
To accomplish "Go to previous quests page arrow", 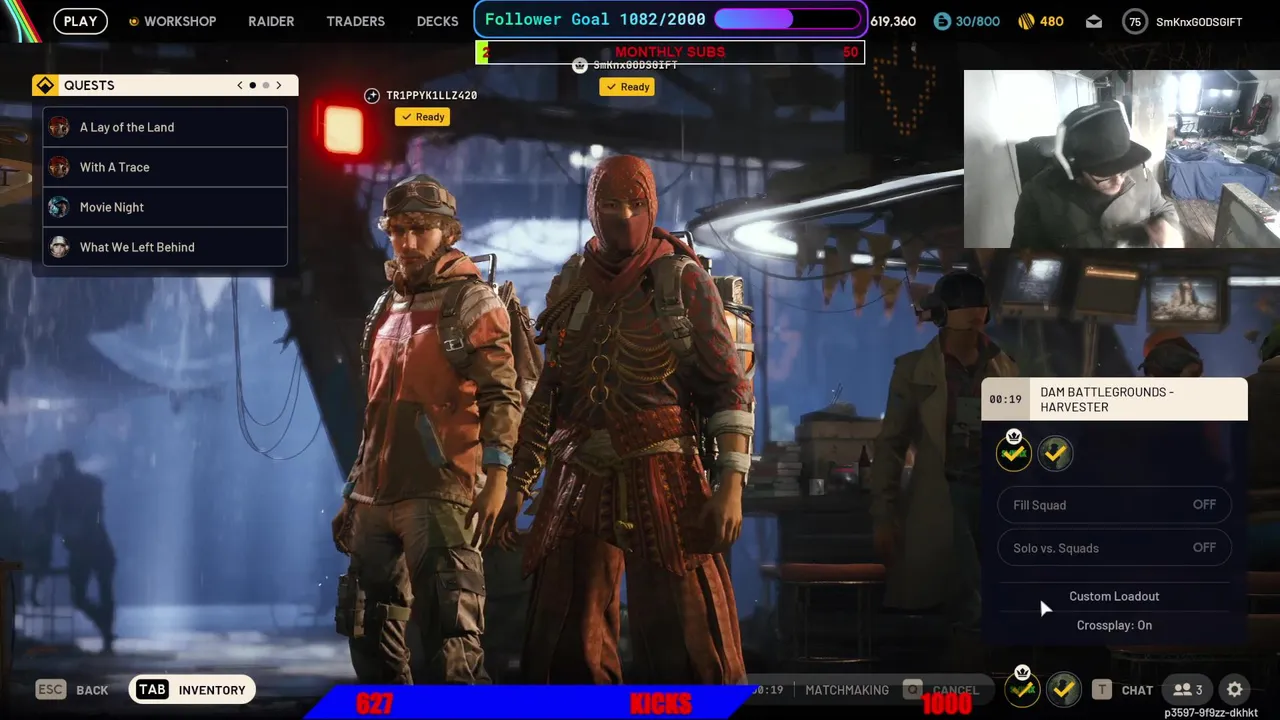I will pos(240,85).
